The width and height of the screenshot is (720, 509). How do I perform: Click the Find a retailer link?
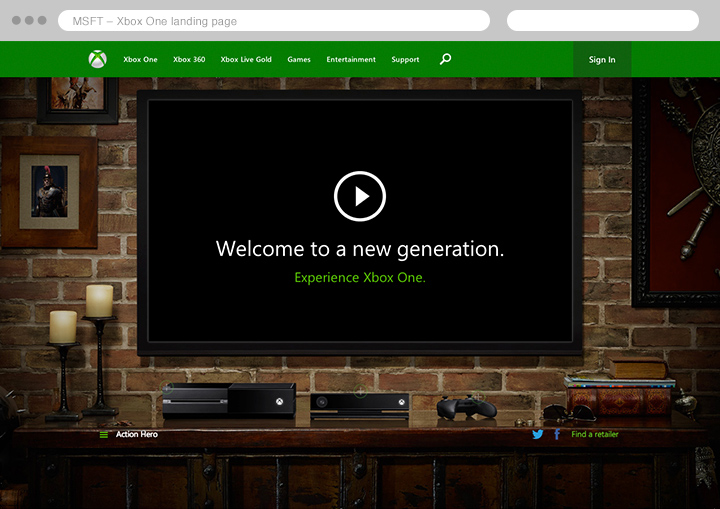[595, 434]
